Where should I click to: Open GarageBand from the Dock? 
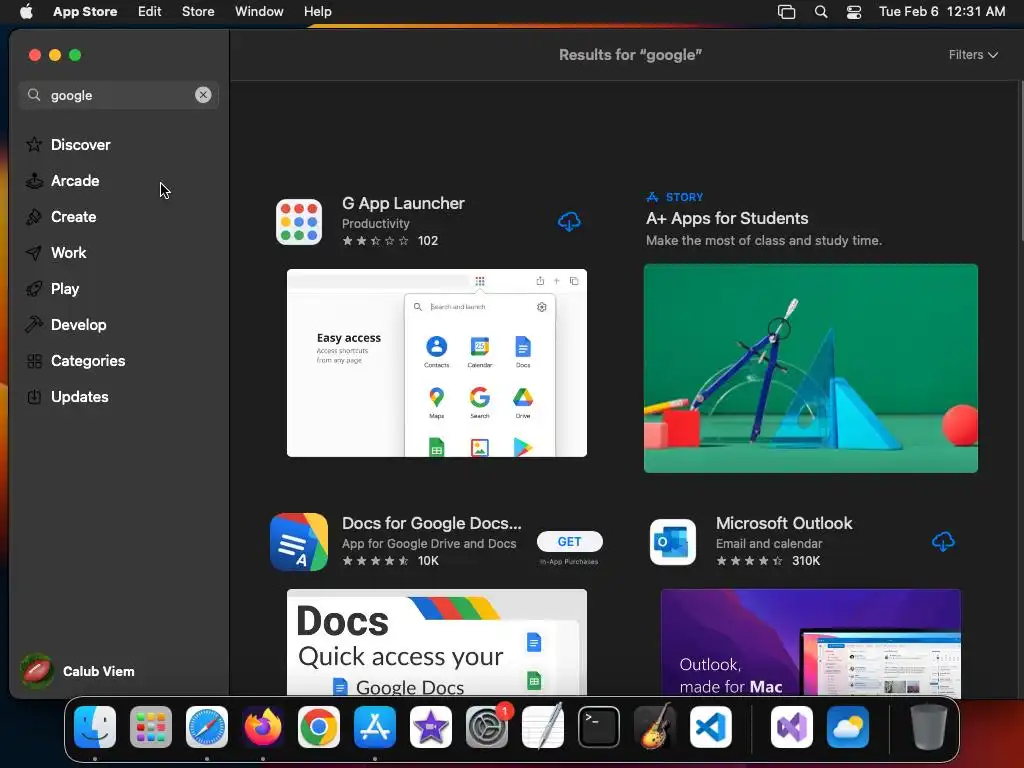click(x=655, y=727)
